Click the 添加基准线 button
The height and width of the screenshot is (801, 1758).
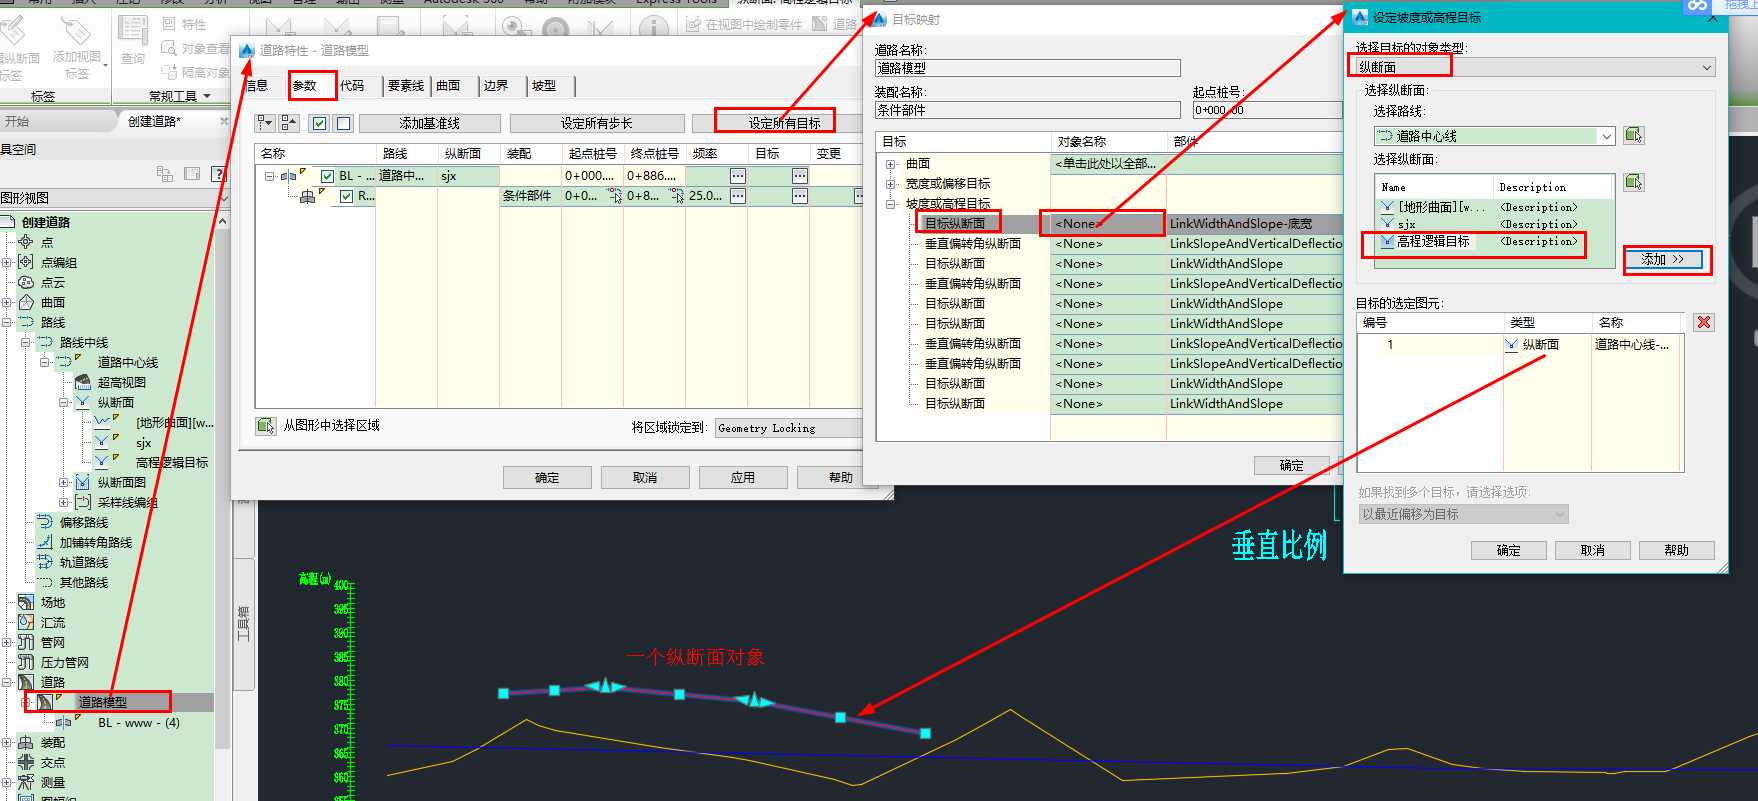[x=430, y=123]
